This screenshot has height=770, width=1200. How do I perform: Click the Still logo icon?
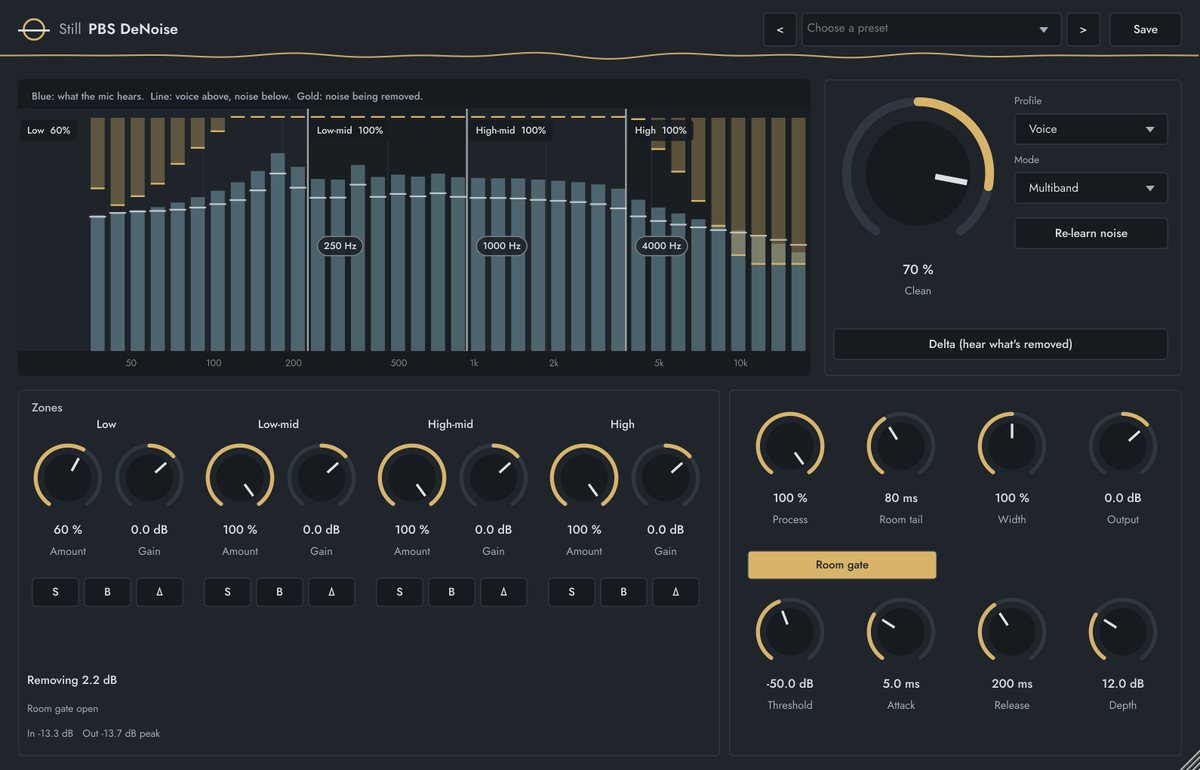34,30
